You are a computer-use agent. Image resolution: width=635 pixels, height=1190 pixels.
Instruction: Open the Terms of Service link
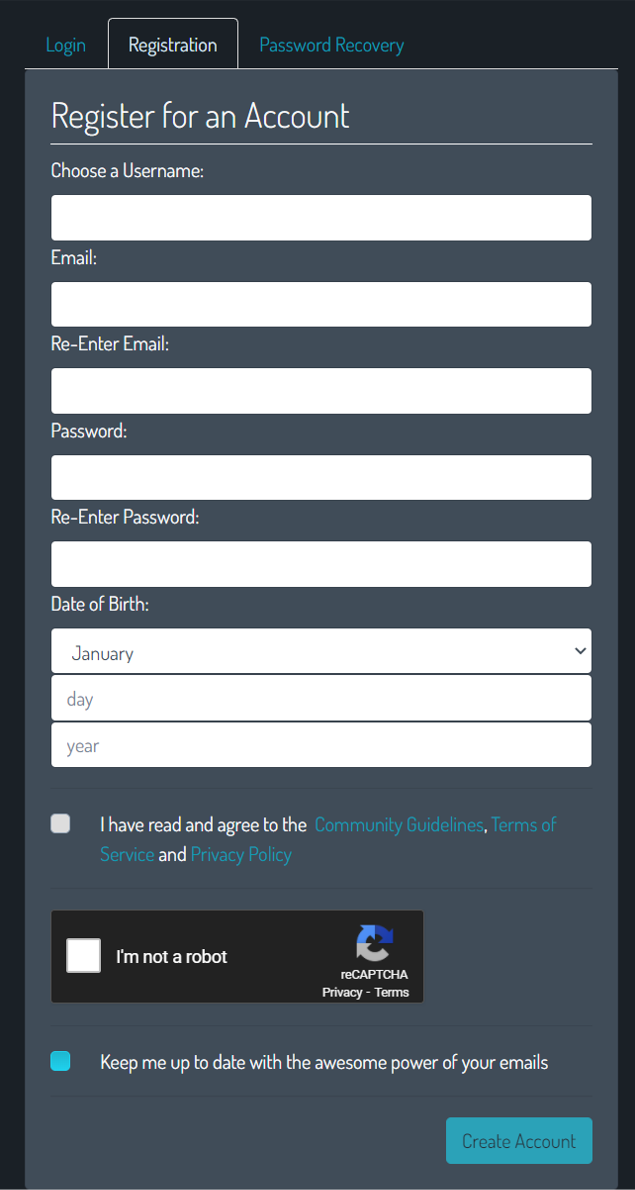523,825
